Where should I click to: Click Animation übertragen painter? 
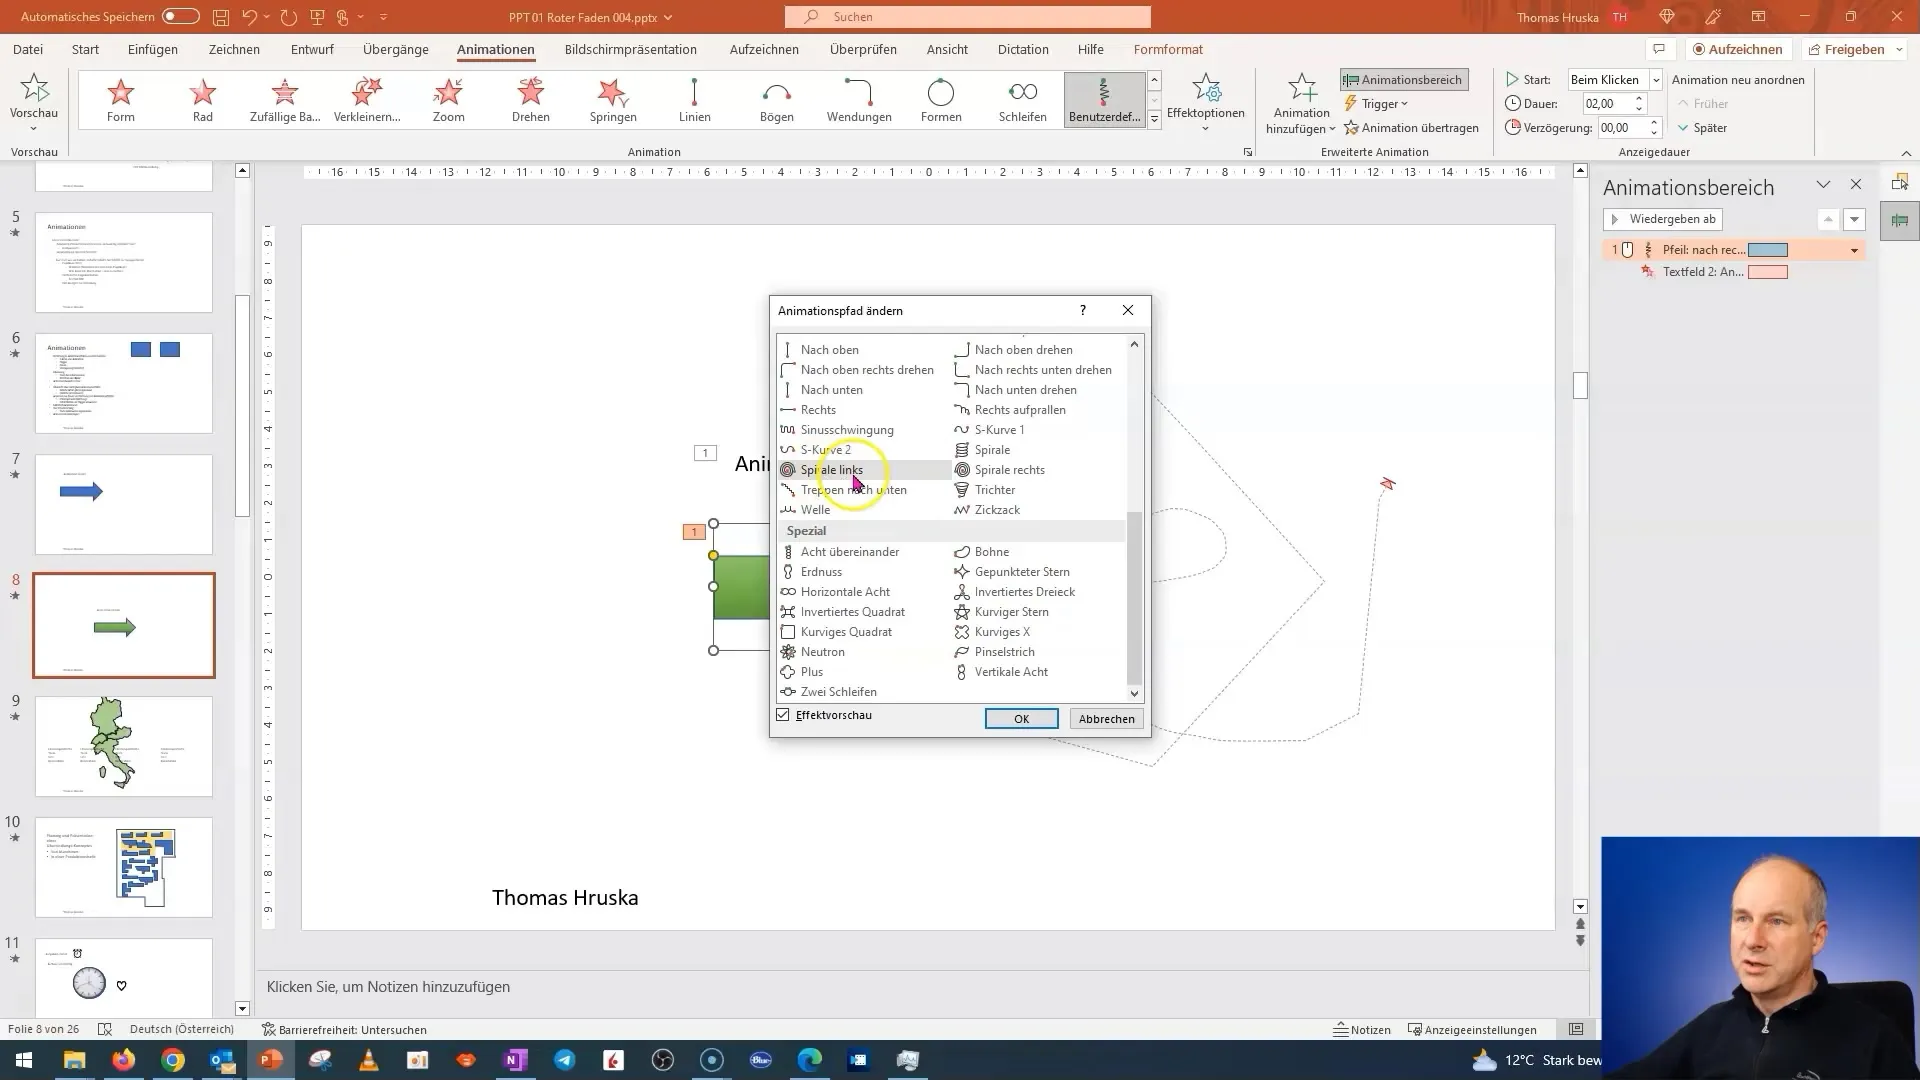pos(1411,128)
